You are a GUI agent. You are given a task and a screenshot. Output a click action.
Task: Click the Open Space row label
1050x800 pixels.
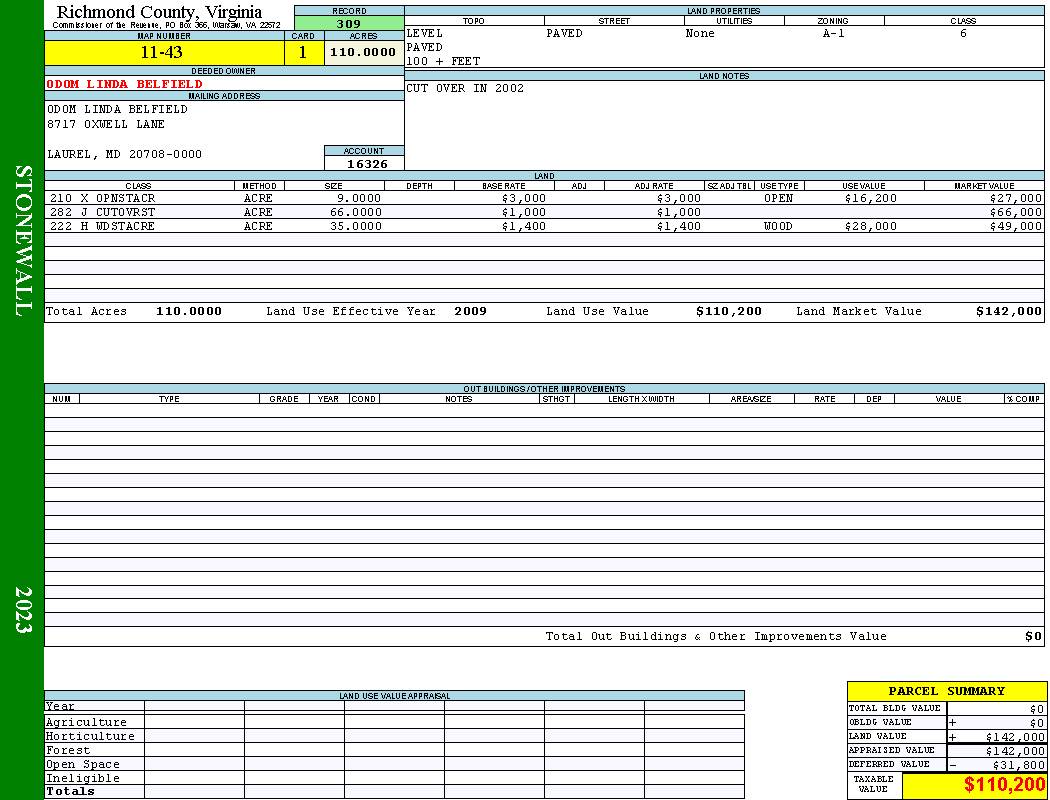(82, 765)
